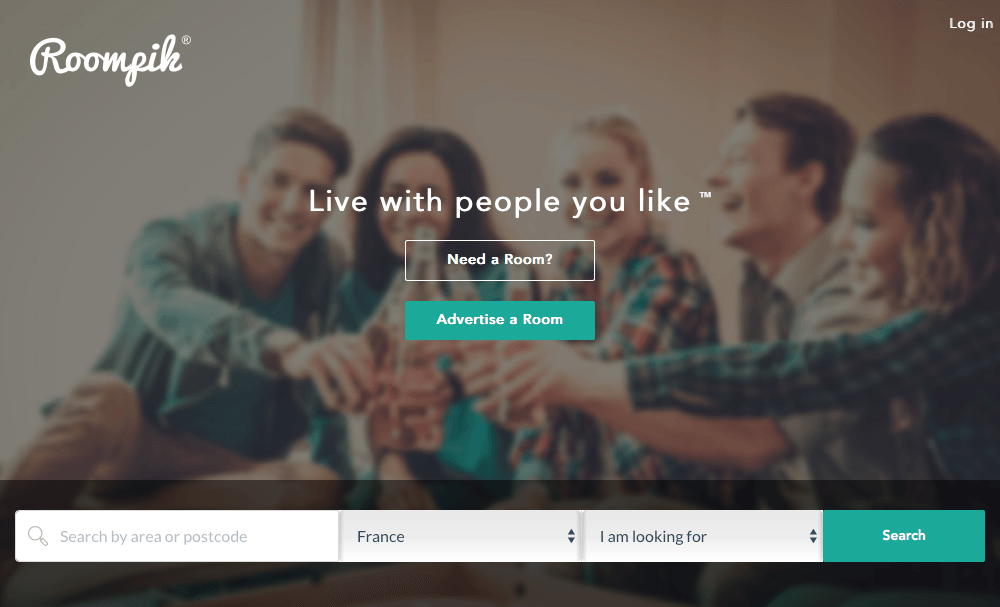Click the dark strip above the search bar

click(x=500, y=495)
